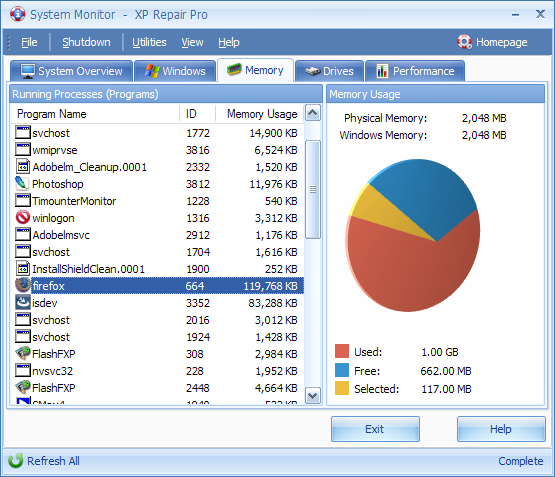Select the Photoshop process name
The width and height of the screenshot is (555, 477).
[58, 184]
